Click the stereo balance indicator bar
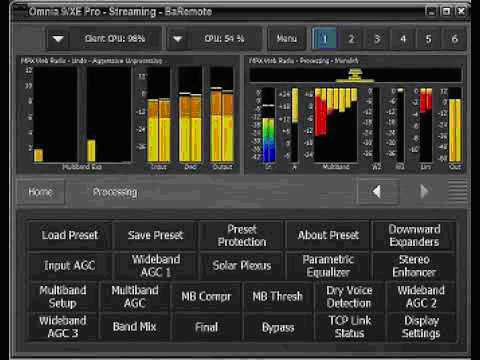Screen dimensions: 480x360 [x=355, y=75]
